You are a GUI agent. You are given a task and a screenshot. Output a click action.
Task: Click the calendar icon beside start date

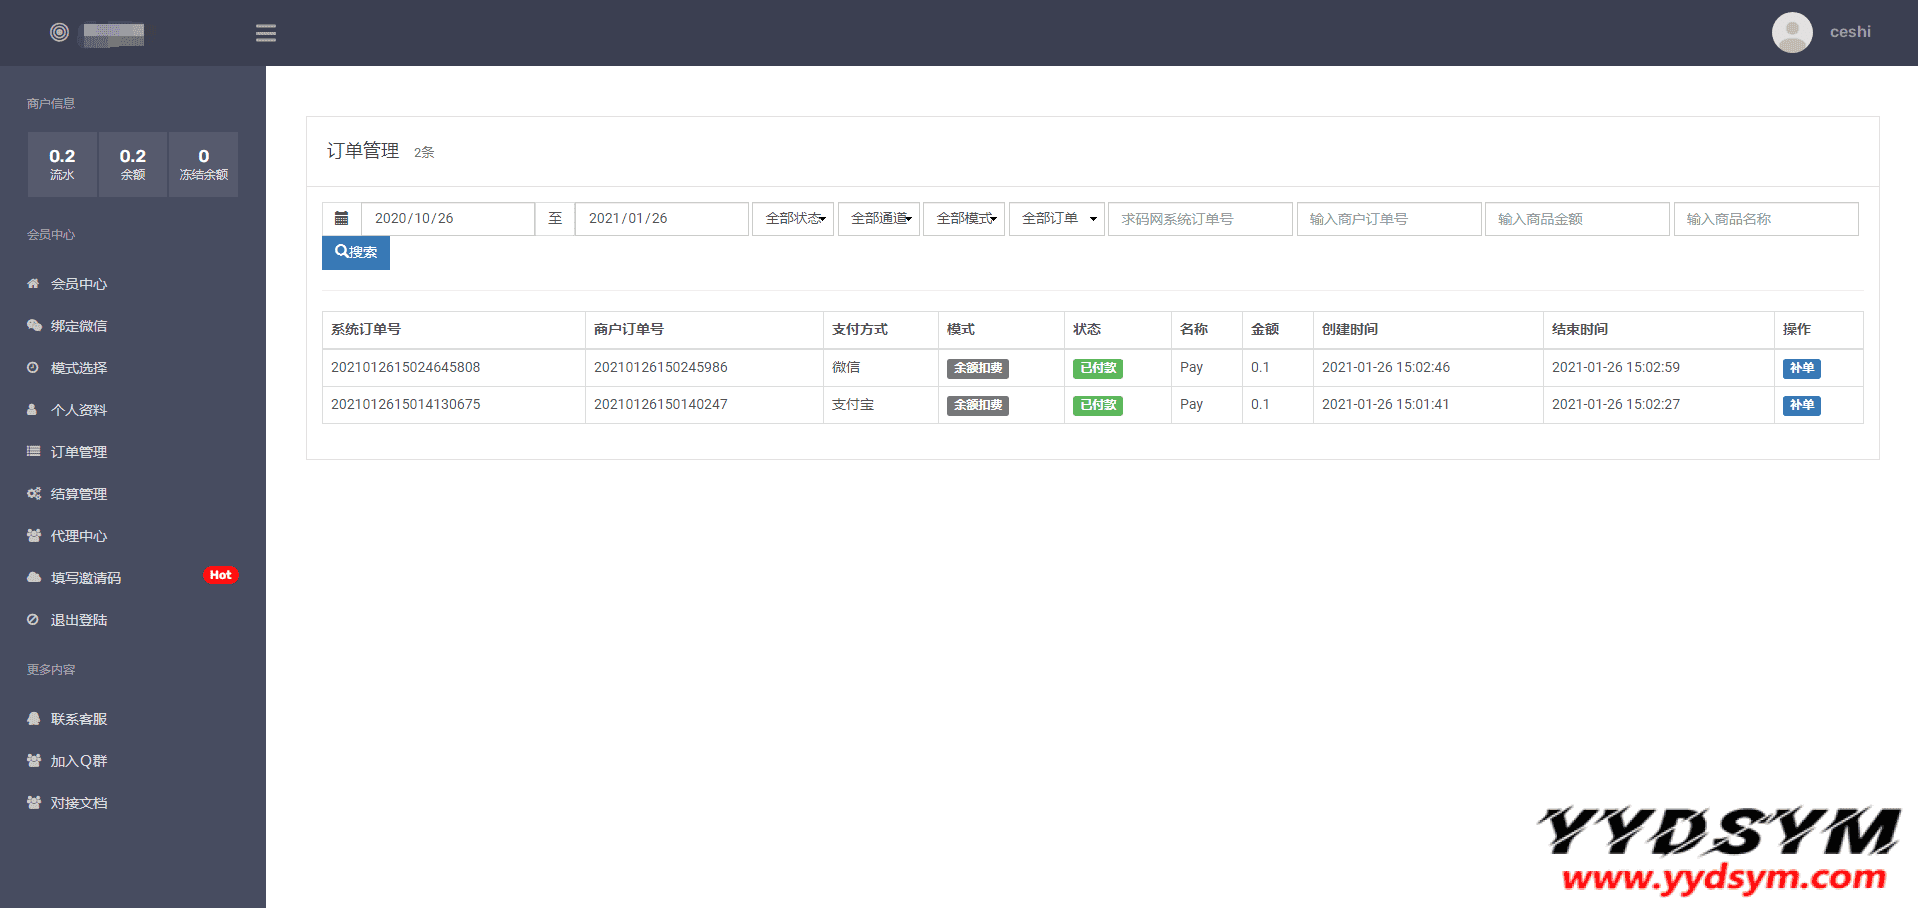341,219
